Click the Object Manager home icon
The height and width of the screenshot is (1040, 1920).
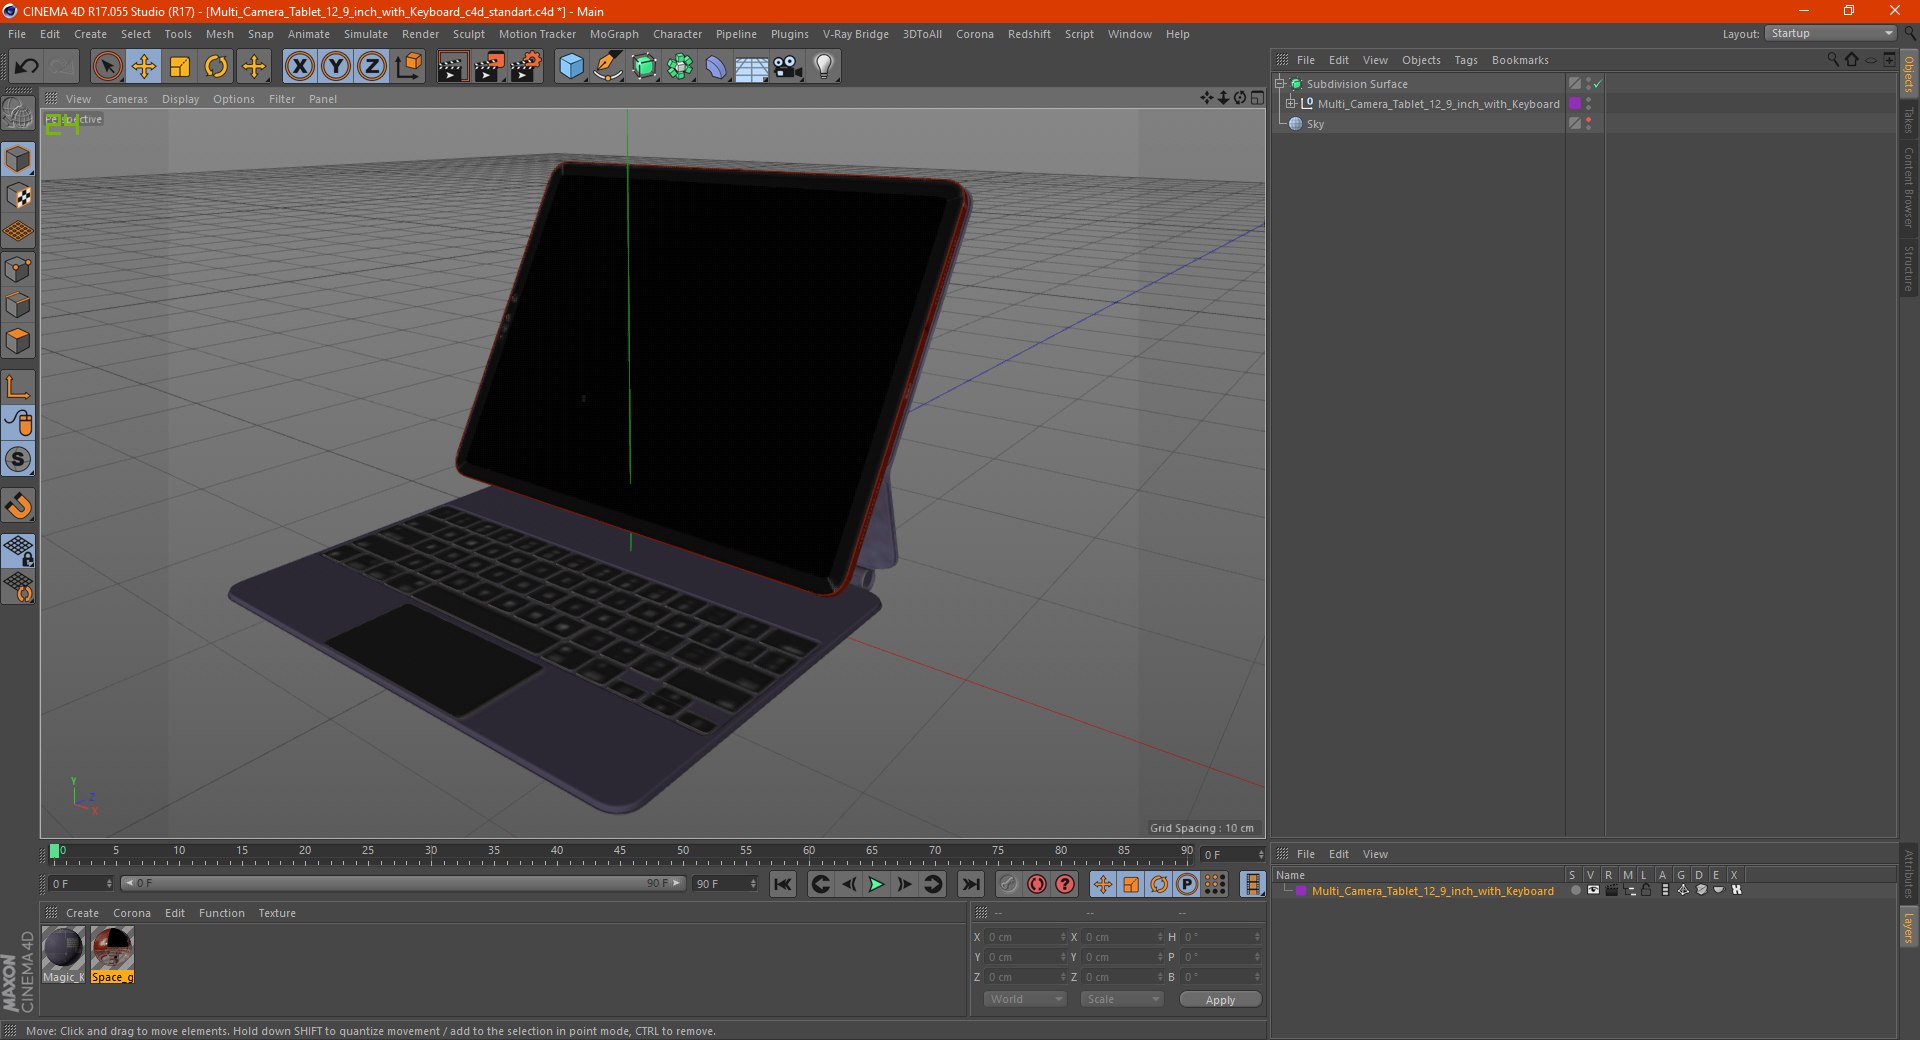(1852, 60)
